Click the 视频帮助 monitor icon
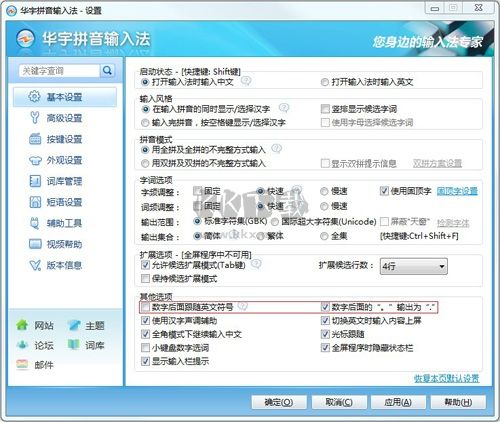Screen dimensions: 500x422 [35, 244]
